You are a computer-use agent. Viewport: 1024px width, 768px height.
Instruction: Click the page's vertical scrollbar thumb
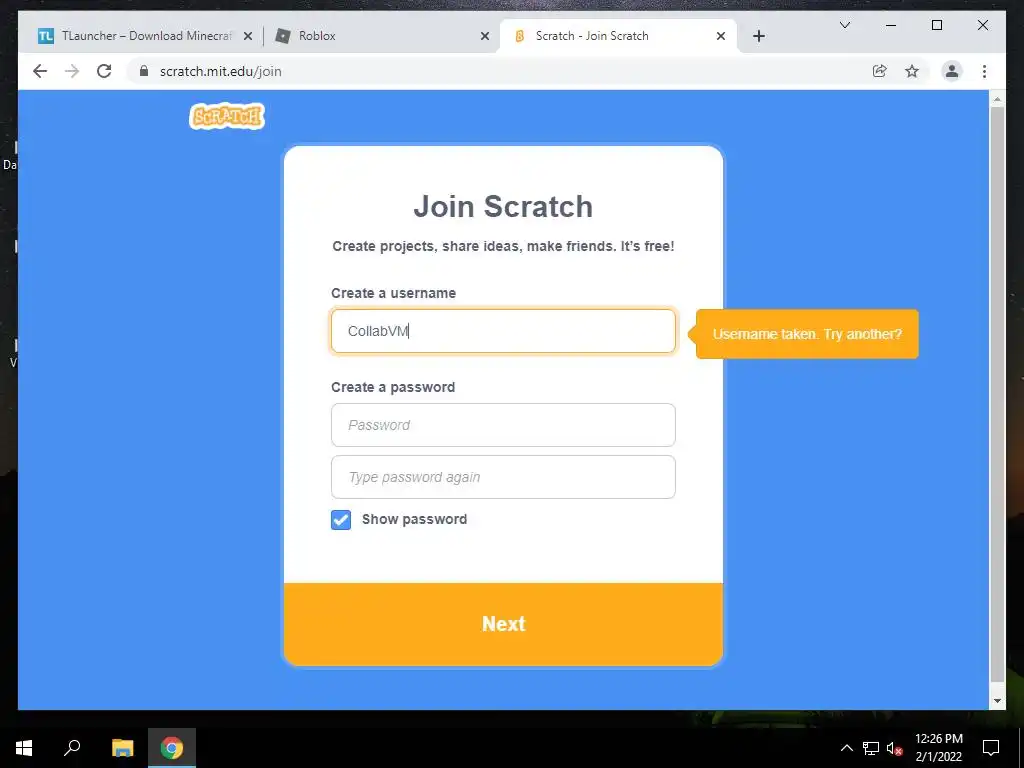[x=997, y=395]
